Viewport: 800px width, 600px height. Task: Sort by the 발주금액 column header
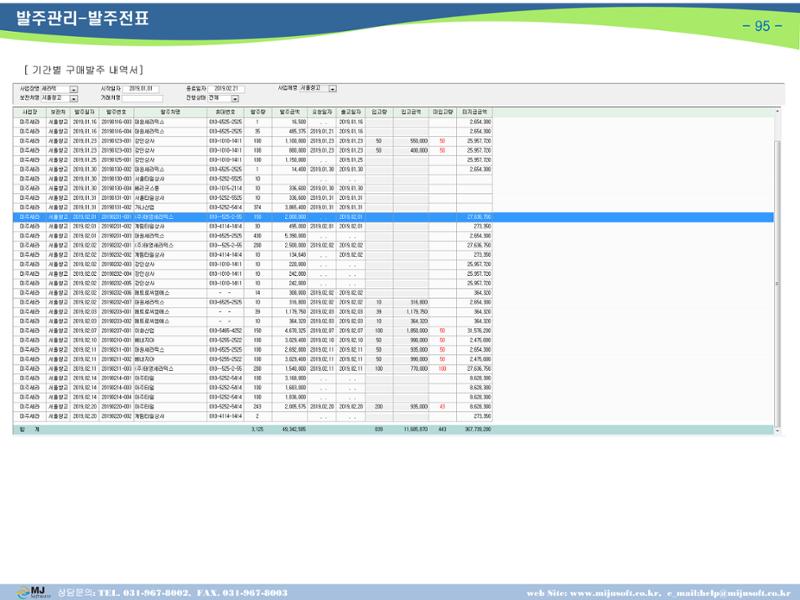pyautogui.click(x=290, y=112)
